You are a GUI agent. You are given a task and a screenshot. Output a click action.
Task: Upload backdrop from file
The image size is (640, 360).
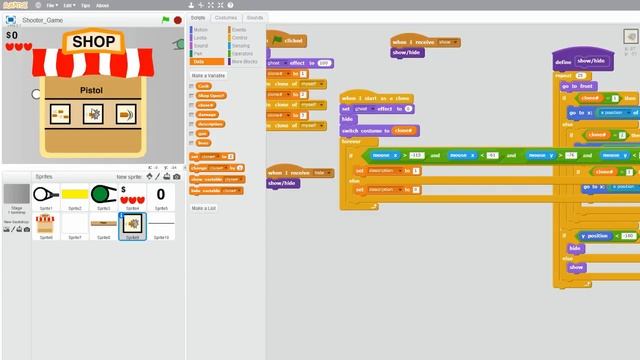click(19, 229)
